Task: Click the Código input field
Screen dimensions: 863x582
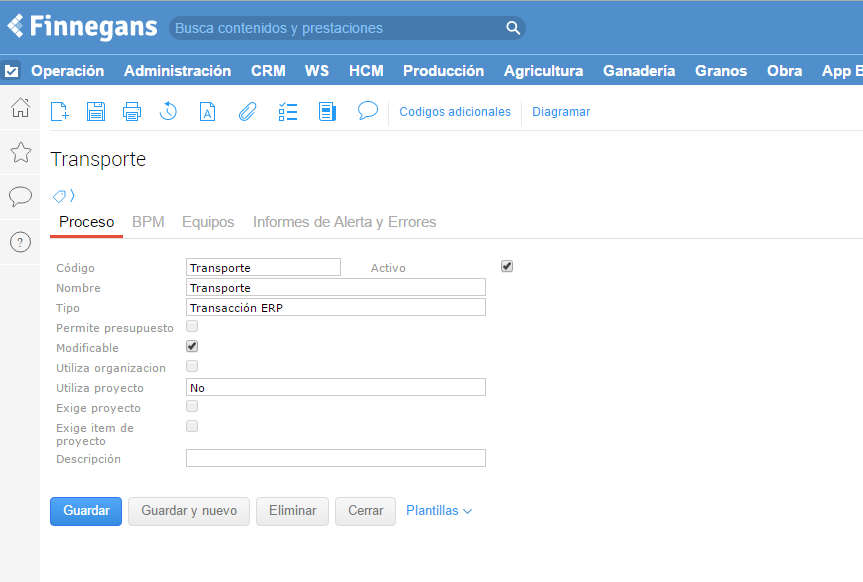Action: [x=263, y=267]
